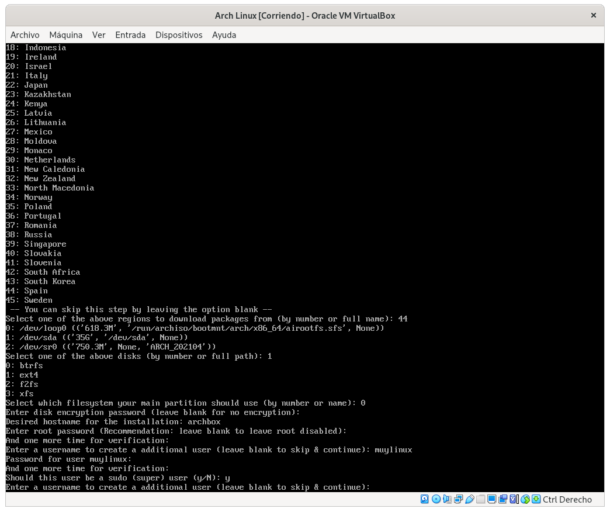The image size is (610, 512).
Task: Click the 'Enter disk encryption password' line
Action: tap(153, 412)
